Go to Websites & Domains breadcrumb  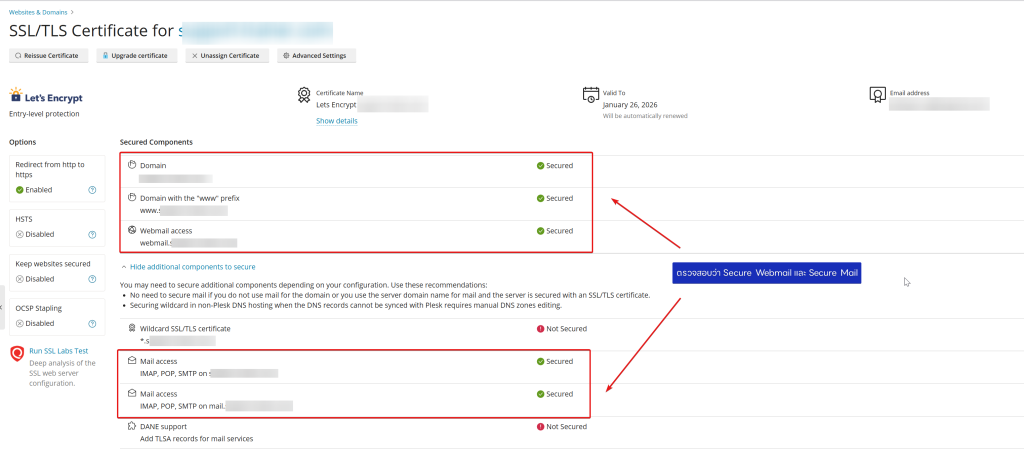pyautogui.click(x=38, y=11)
